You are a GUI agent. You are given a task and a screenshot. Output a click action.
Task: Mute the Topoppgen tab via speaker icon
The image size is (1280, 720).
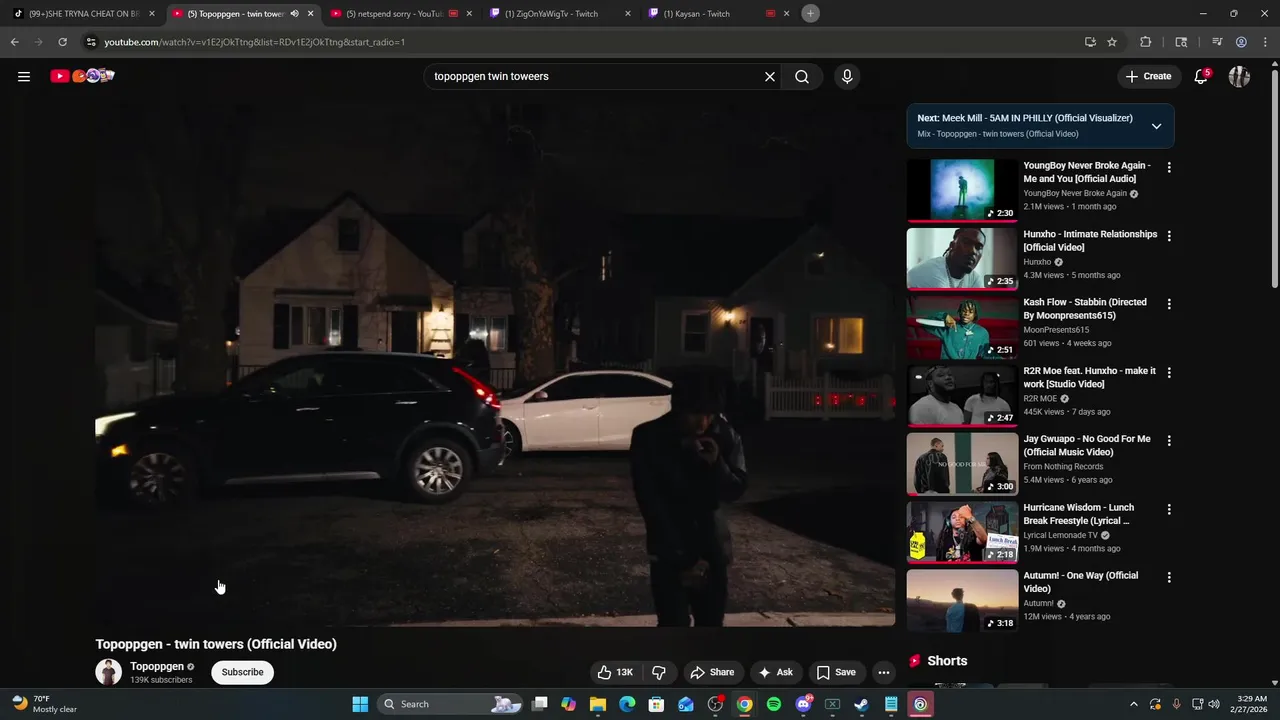[x=294, y=14]
